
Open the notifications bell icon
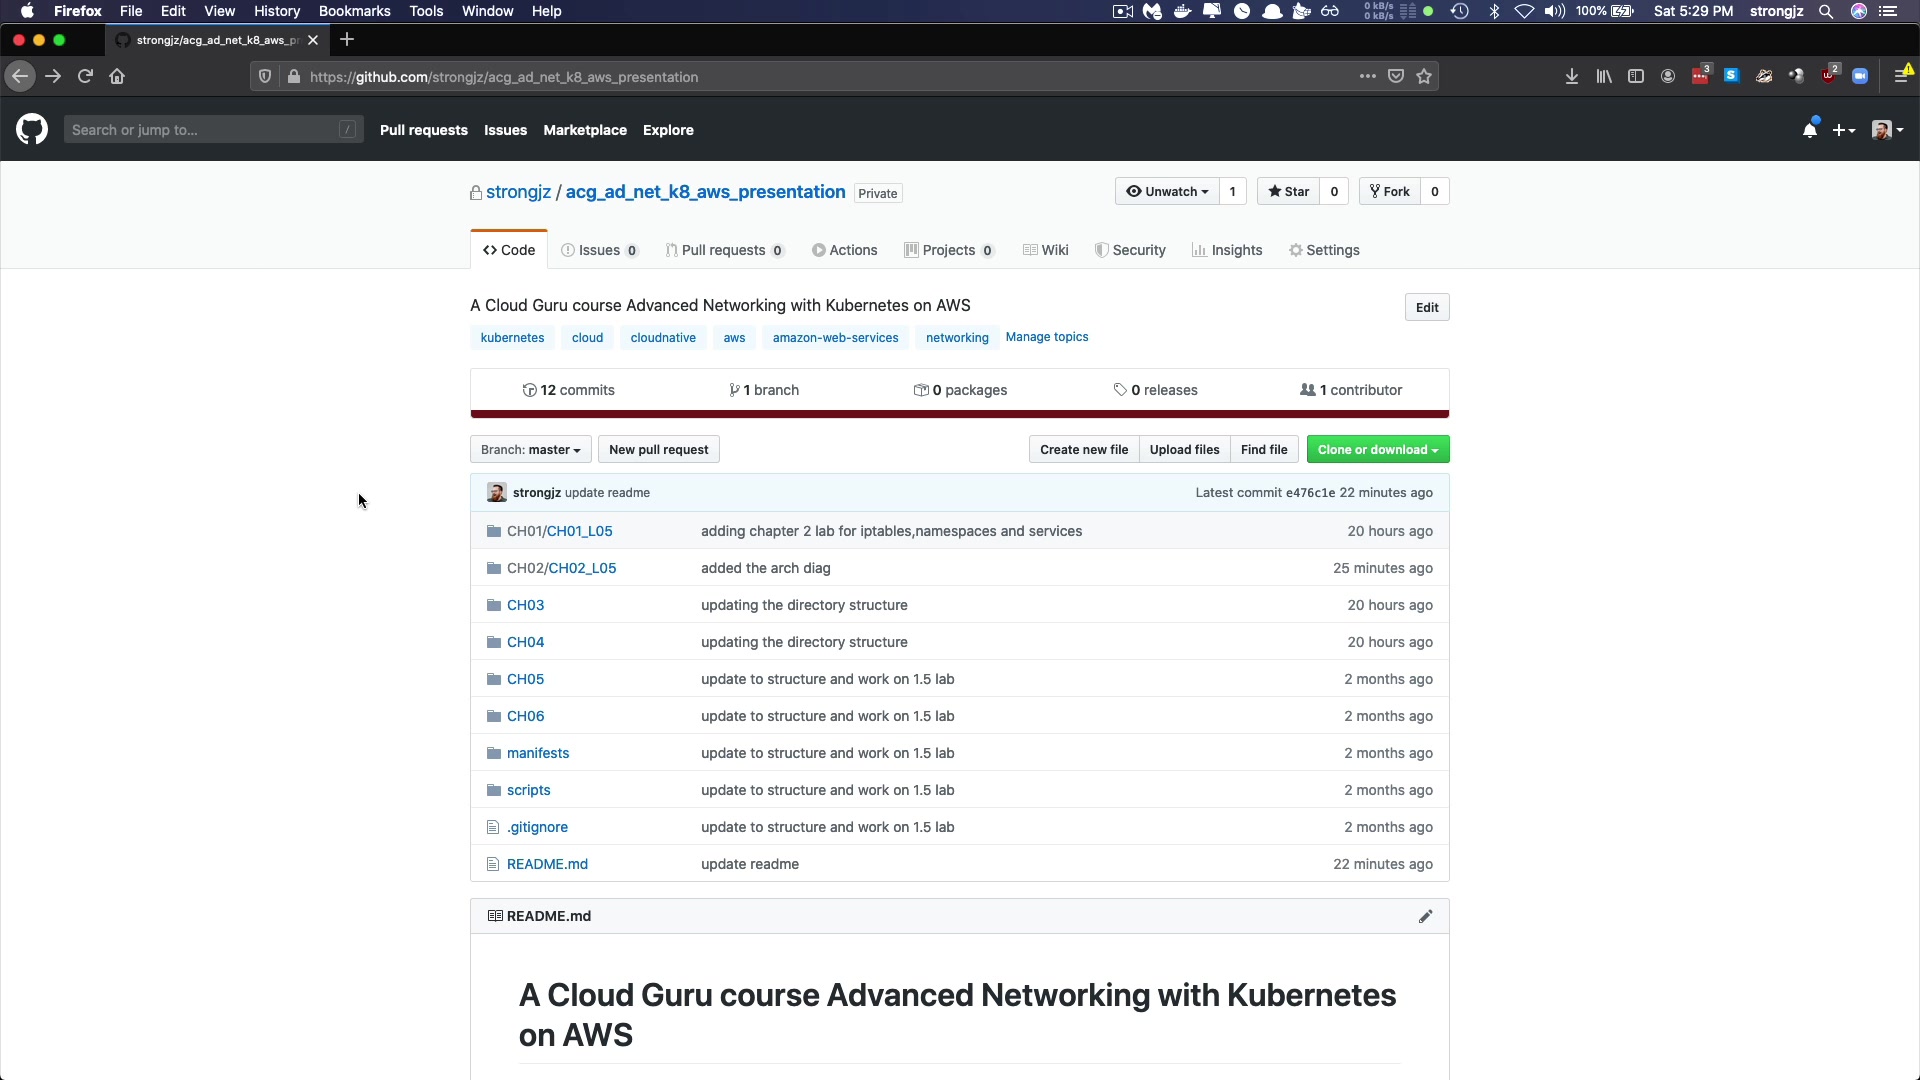[1809, 130]
